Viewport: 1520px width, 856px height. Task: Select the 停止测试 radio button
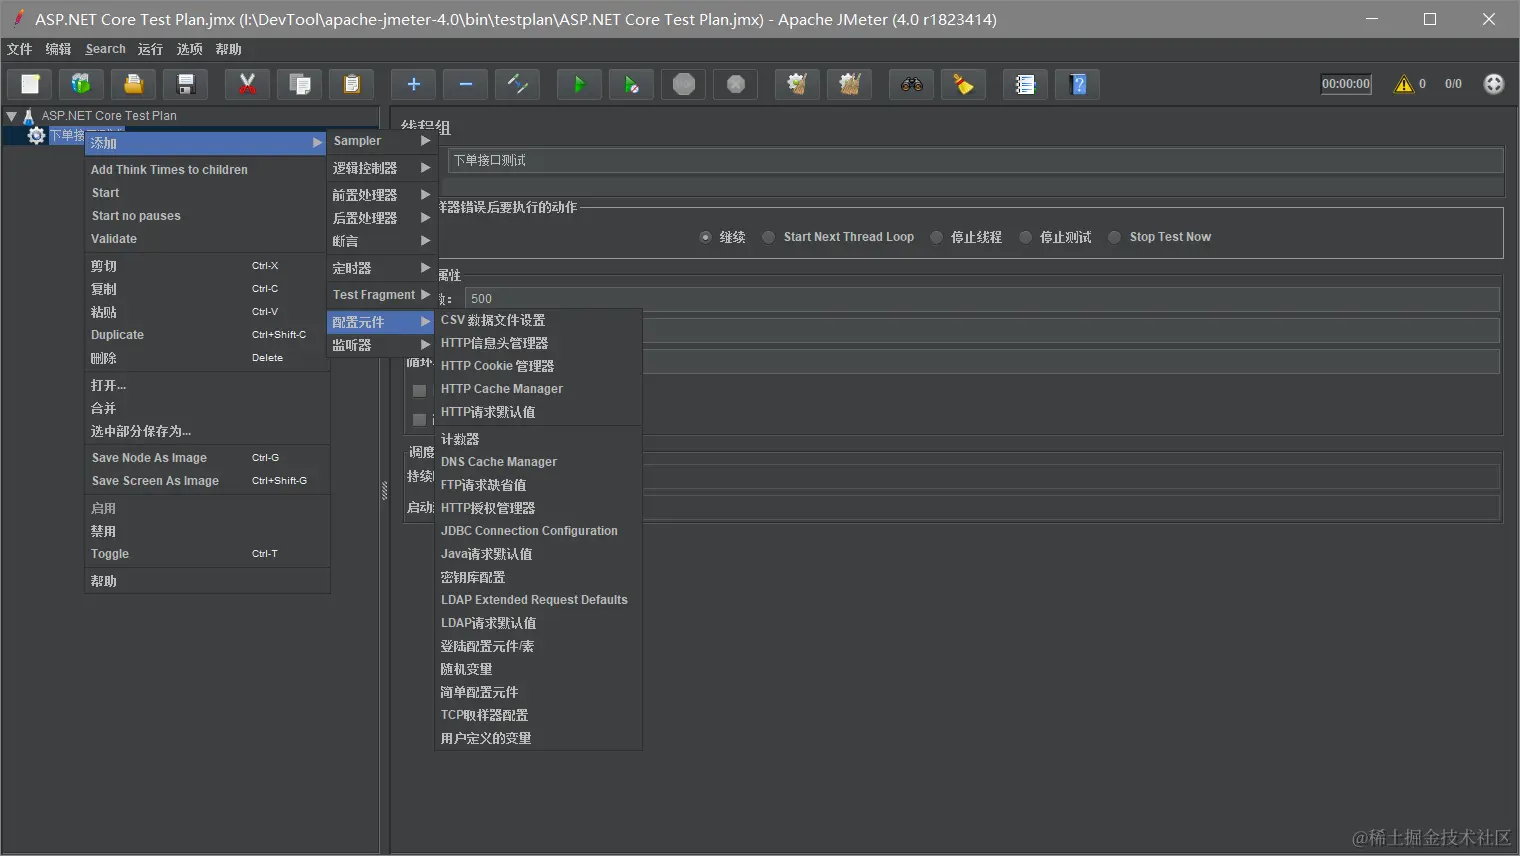(x=1025, y=237)
